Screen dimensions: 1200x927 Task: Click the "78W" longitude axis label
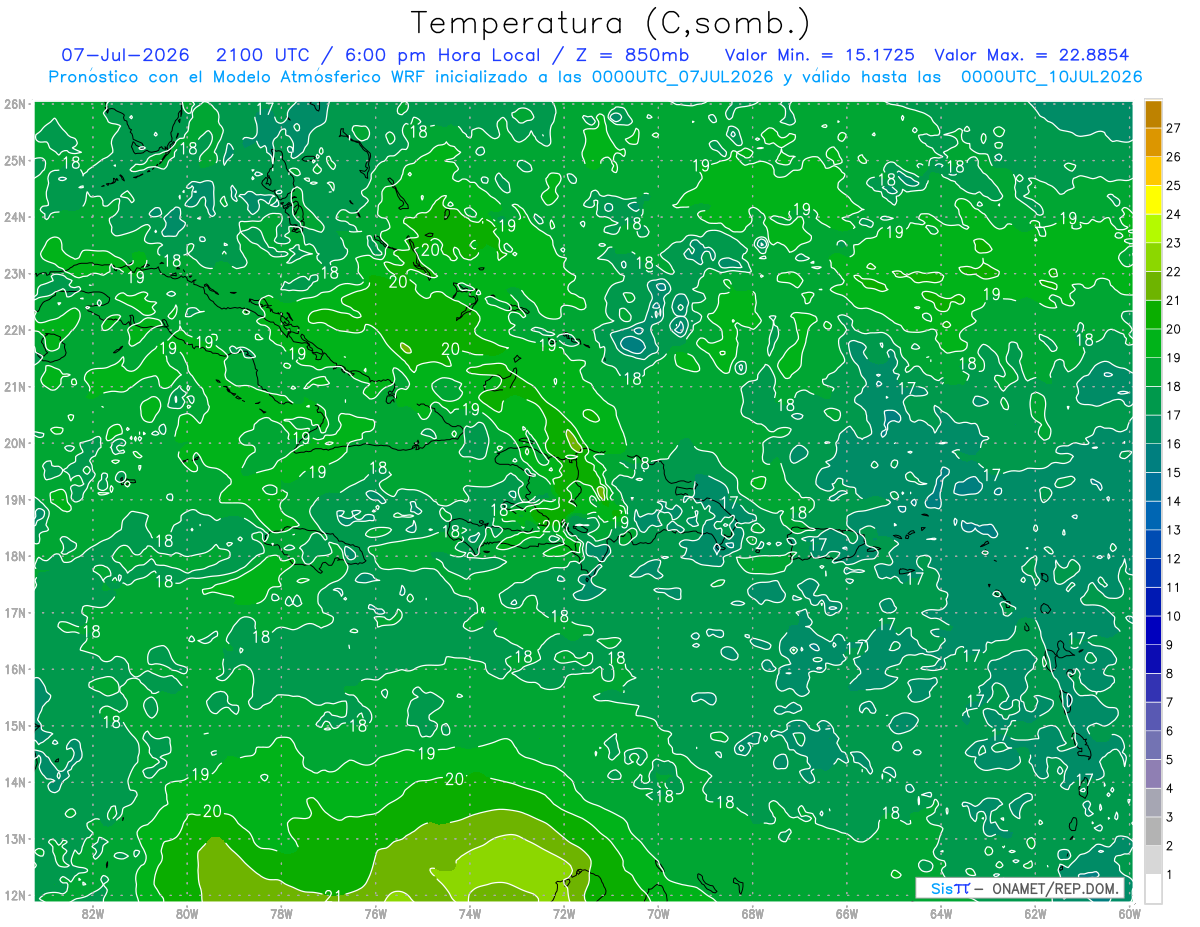[281, 913]
